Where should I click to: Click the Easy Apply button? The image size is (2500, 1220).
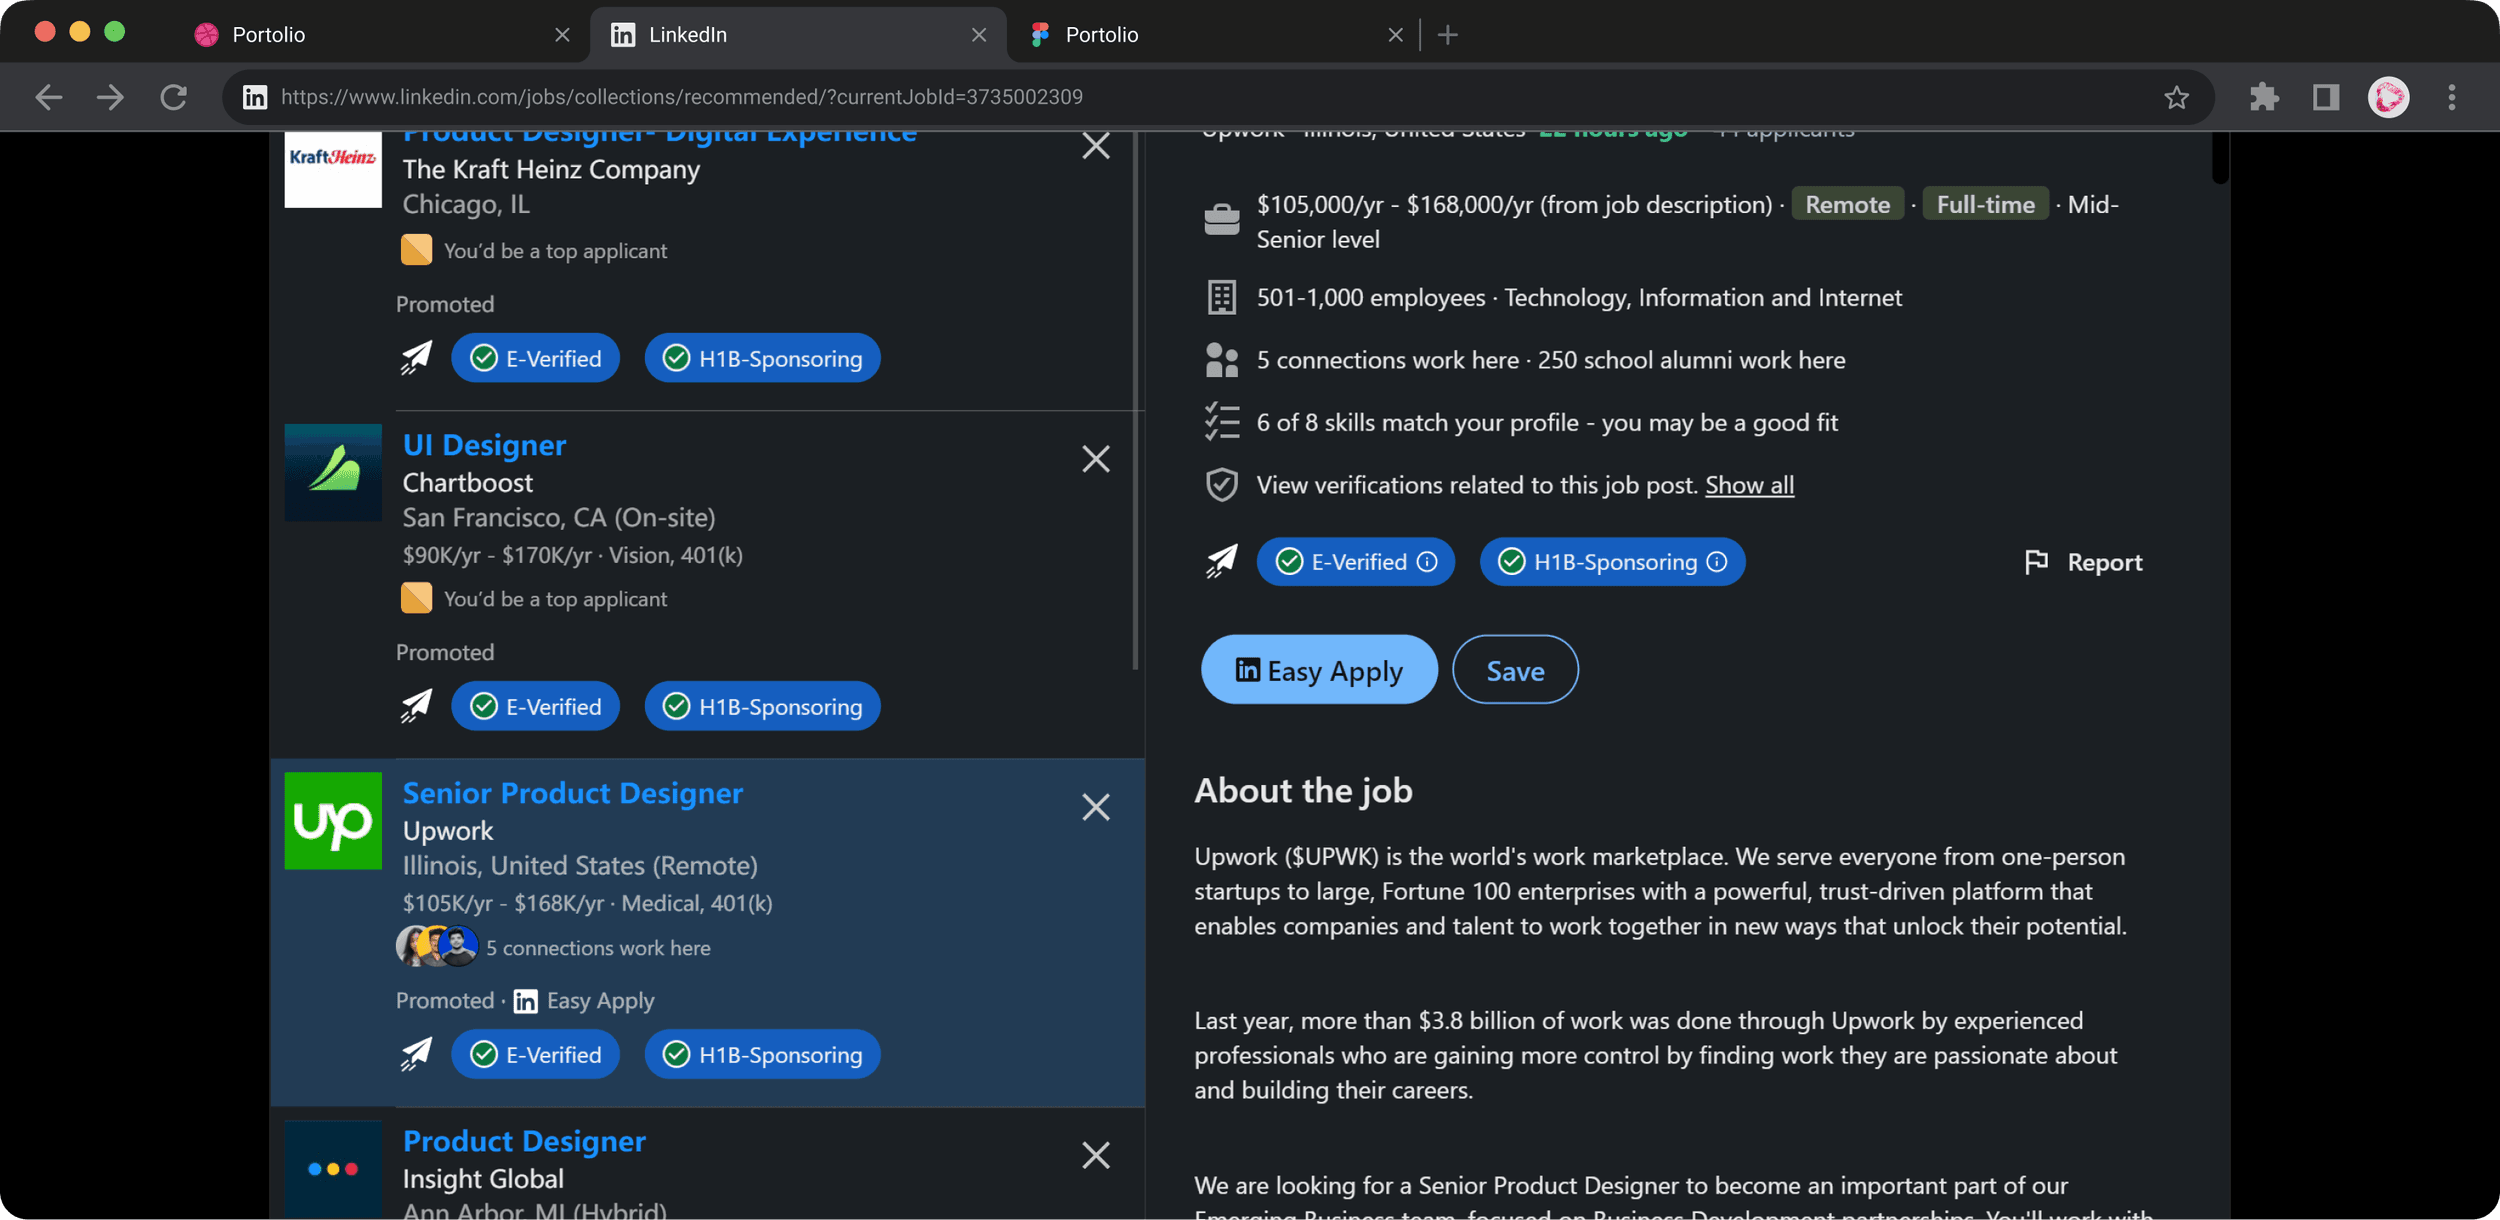1318,670
